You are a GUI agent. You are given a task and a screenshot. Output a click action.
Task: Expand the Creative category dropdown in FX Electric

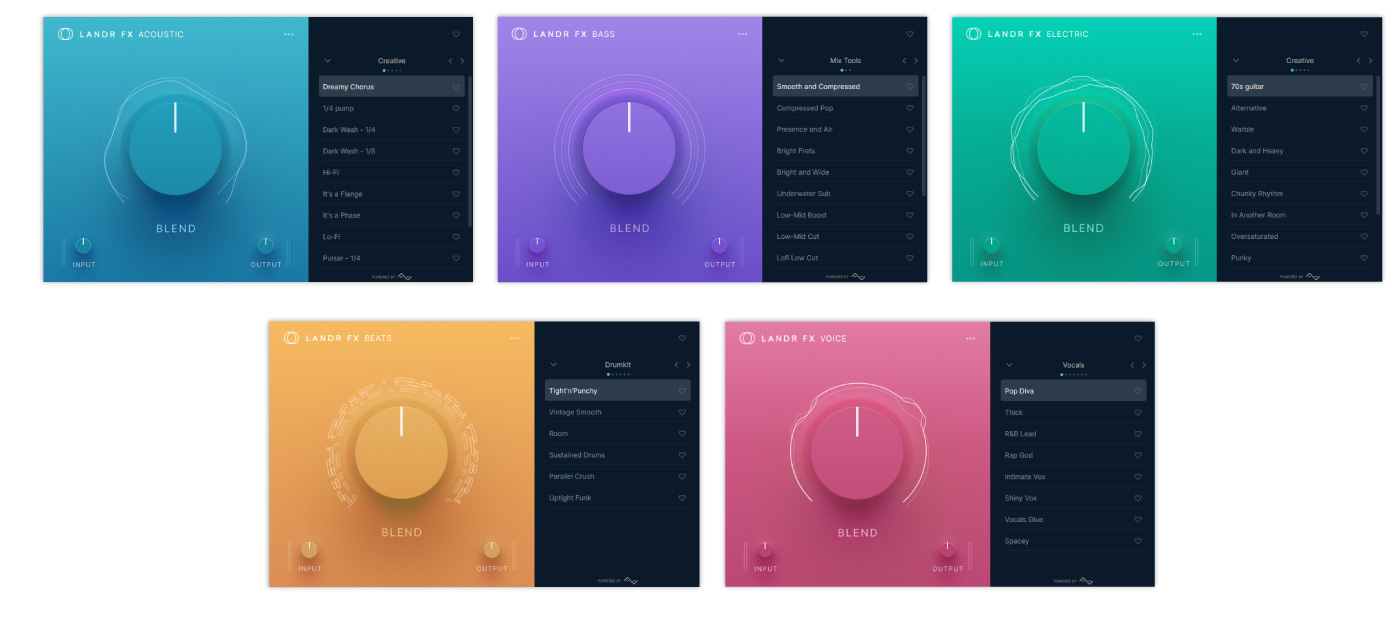1235,61
